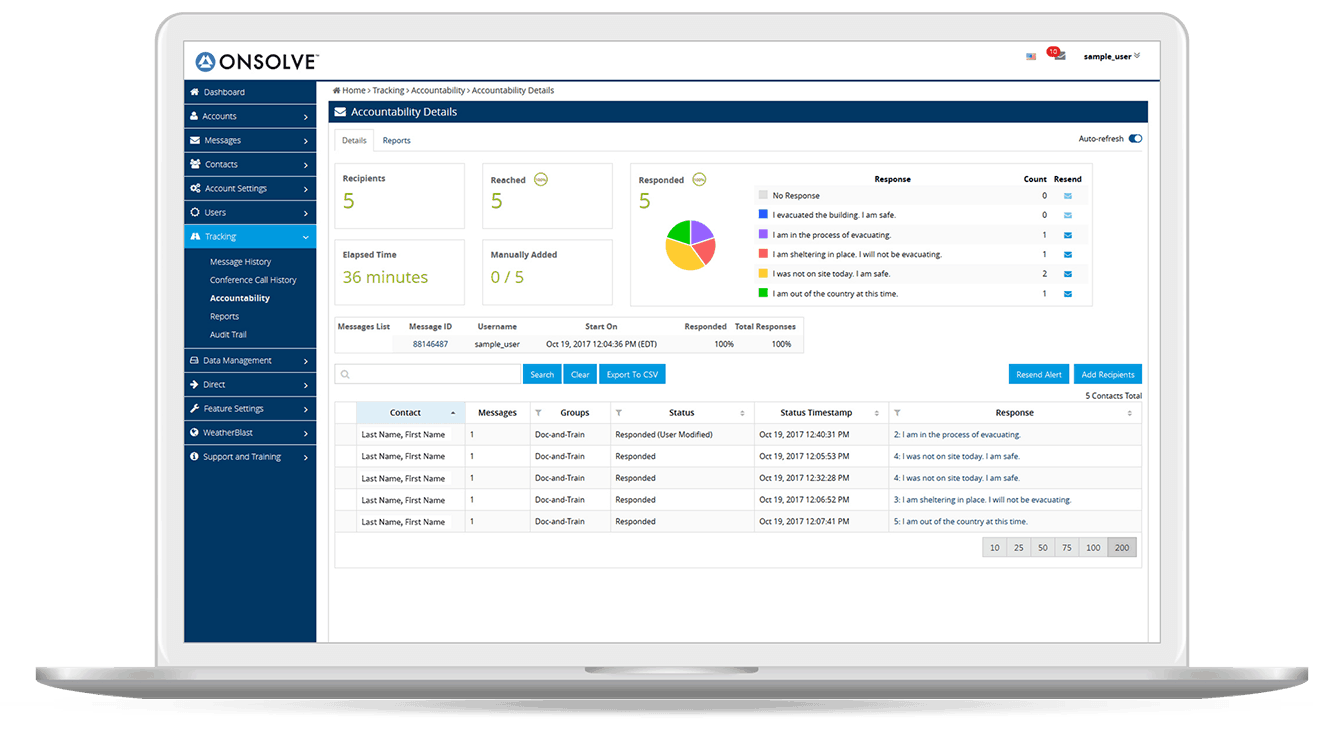Expand the Account Settings sidebar menu

click(250, 189)
